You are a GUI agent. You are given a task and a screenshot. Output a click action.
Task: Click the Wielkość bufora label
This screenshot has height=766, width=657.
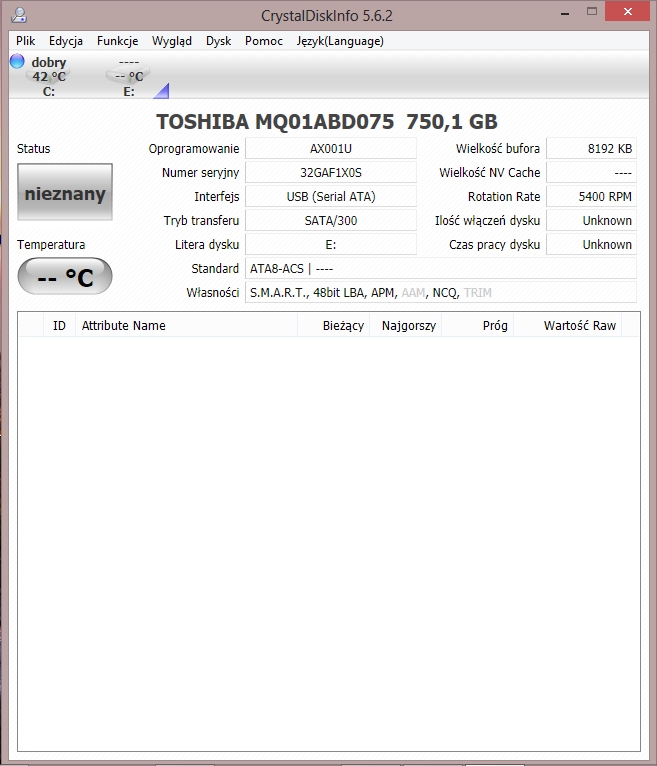(x=498, y=149)
